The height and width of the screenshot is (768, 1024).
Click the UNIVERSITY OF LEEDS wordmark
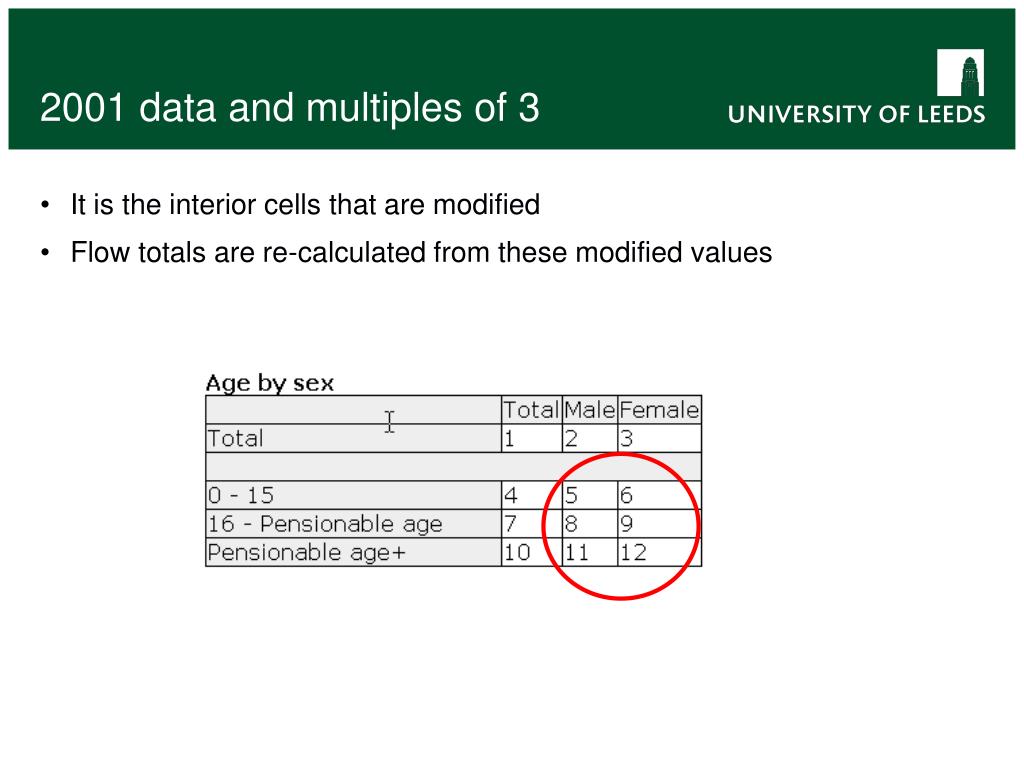point(856,114)
